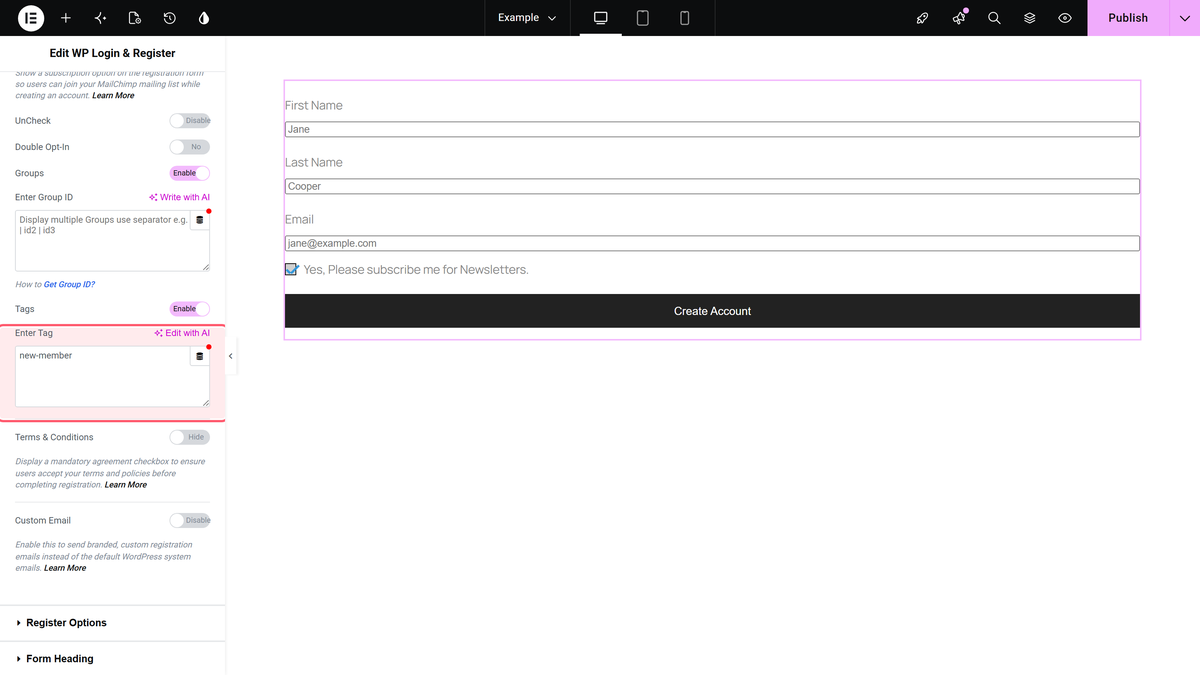Viewport: 1200px width, 675px height.
Task: Open the Elementor AI sparkle tool
Action: [x=100, y=18]
